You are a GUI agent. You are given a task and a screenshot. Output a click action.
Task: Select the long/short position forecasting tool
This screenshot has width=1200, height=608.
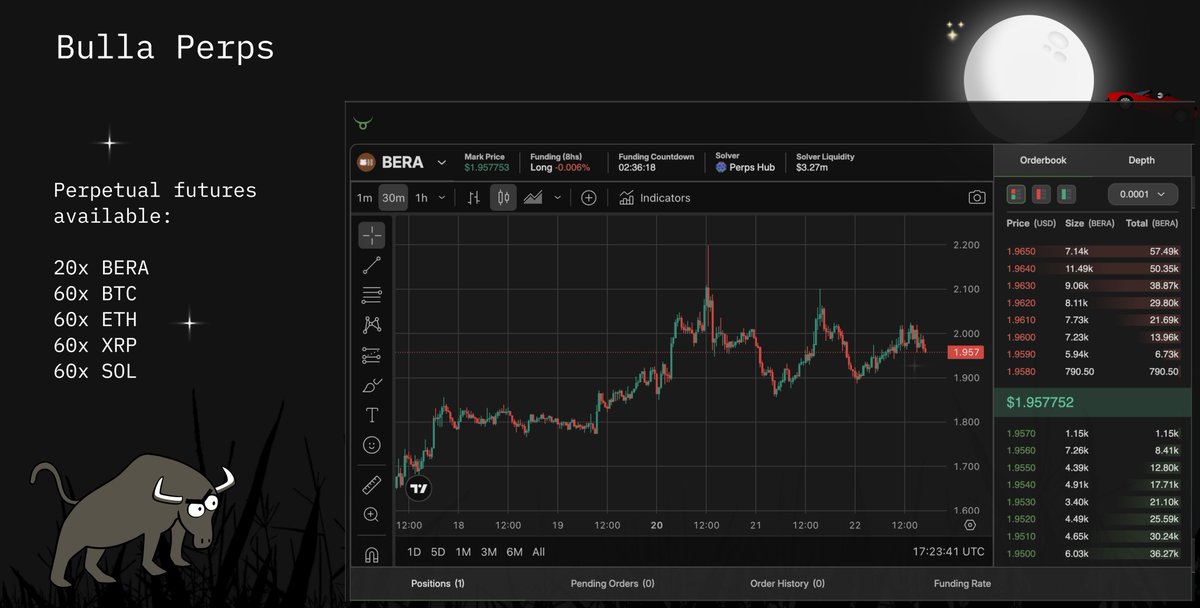tap(371, 355)
